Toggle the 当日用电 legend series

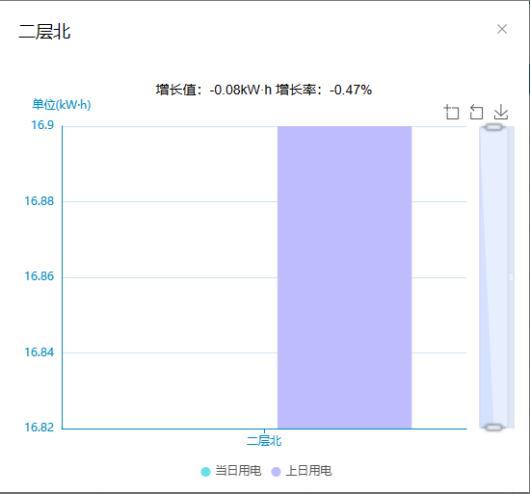click(231, 471)
